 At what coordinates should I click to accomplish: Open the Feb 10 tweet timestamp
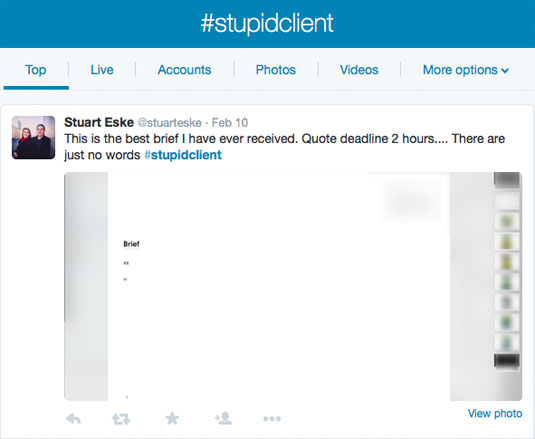[x=230, y=122]
